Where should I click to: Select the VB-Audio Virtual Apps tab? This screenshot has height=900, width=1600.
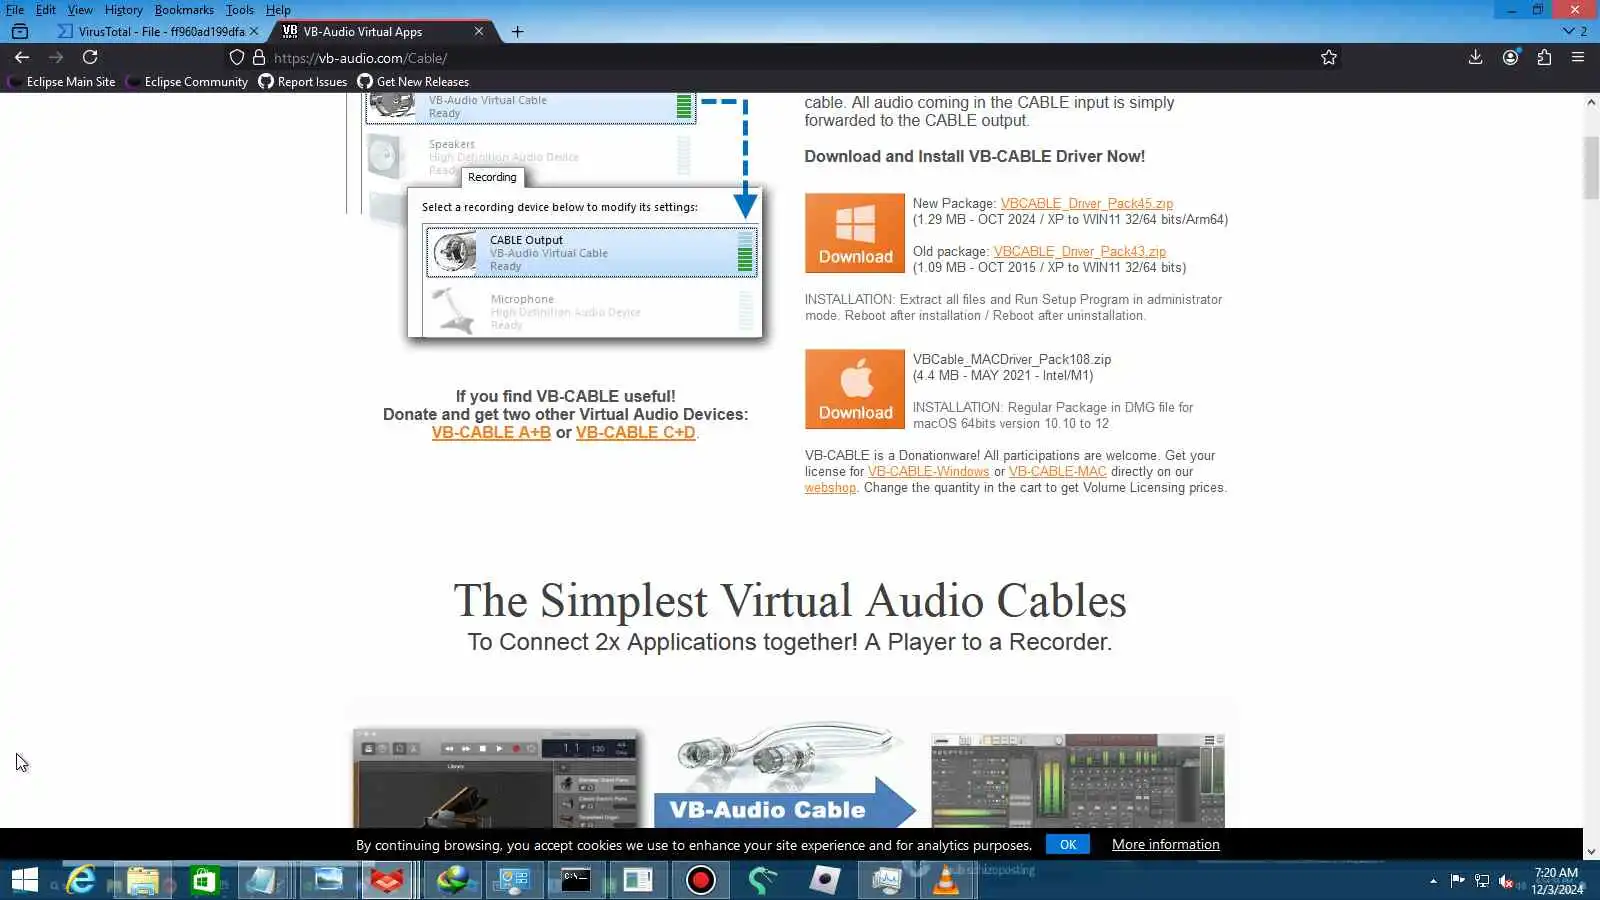coord(382,31)
